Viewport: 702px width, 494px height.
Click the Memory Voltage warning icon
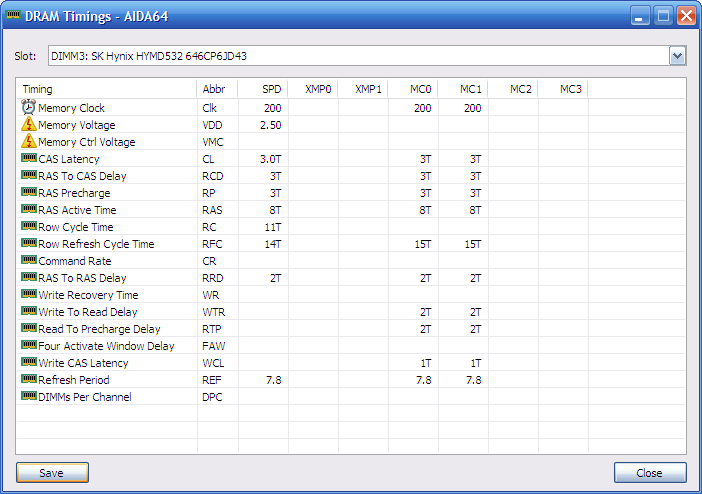pyautogui.click(x=28, y=125)
